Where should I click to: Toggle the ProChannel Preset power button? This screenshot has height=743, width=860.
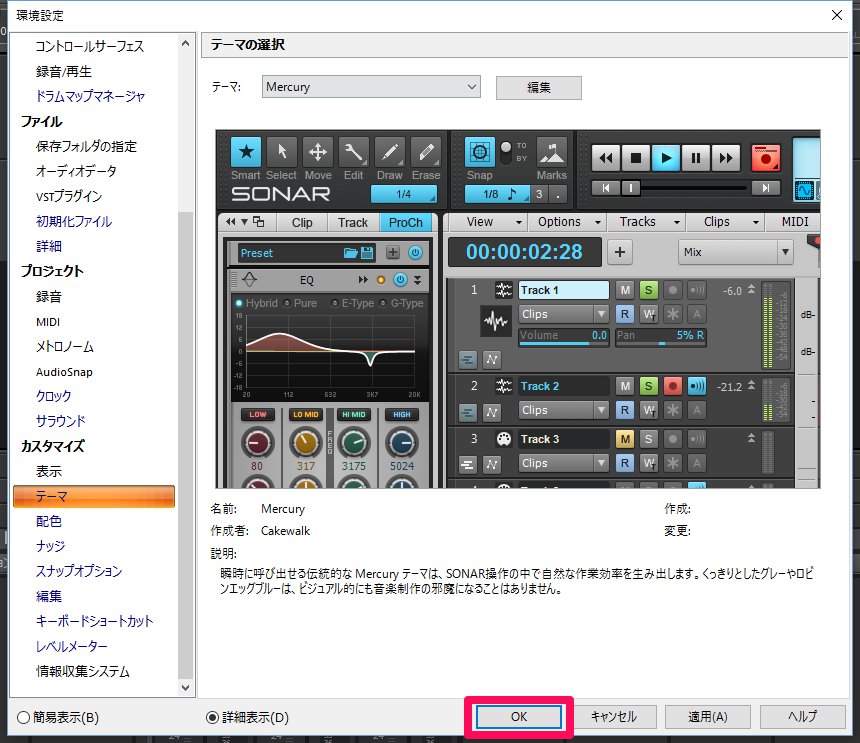415,253
